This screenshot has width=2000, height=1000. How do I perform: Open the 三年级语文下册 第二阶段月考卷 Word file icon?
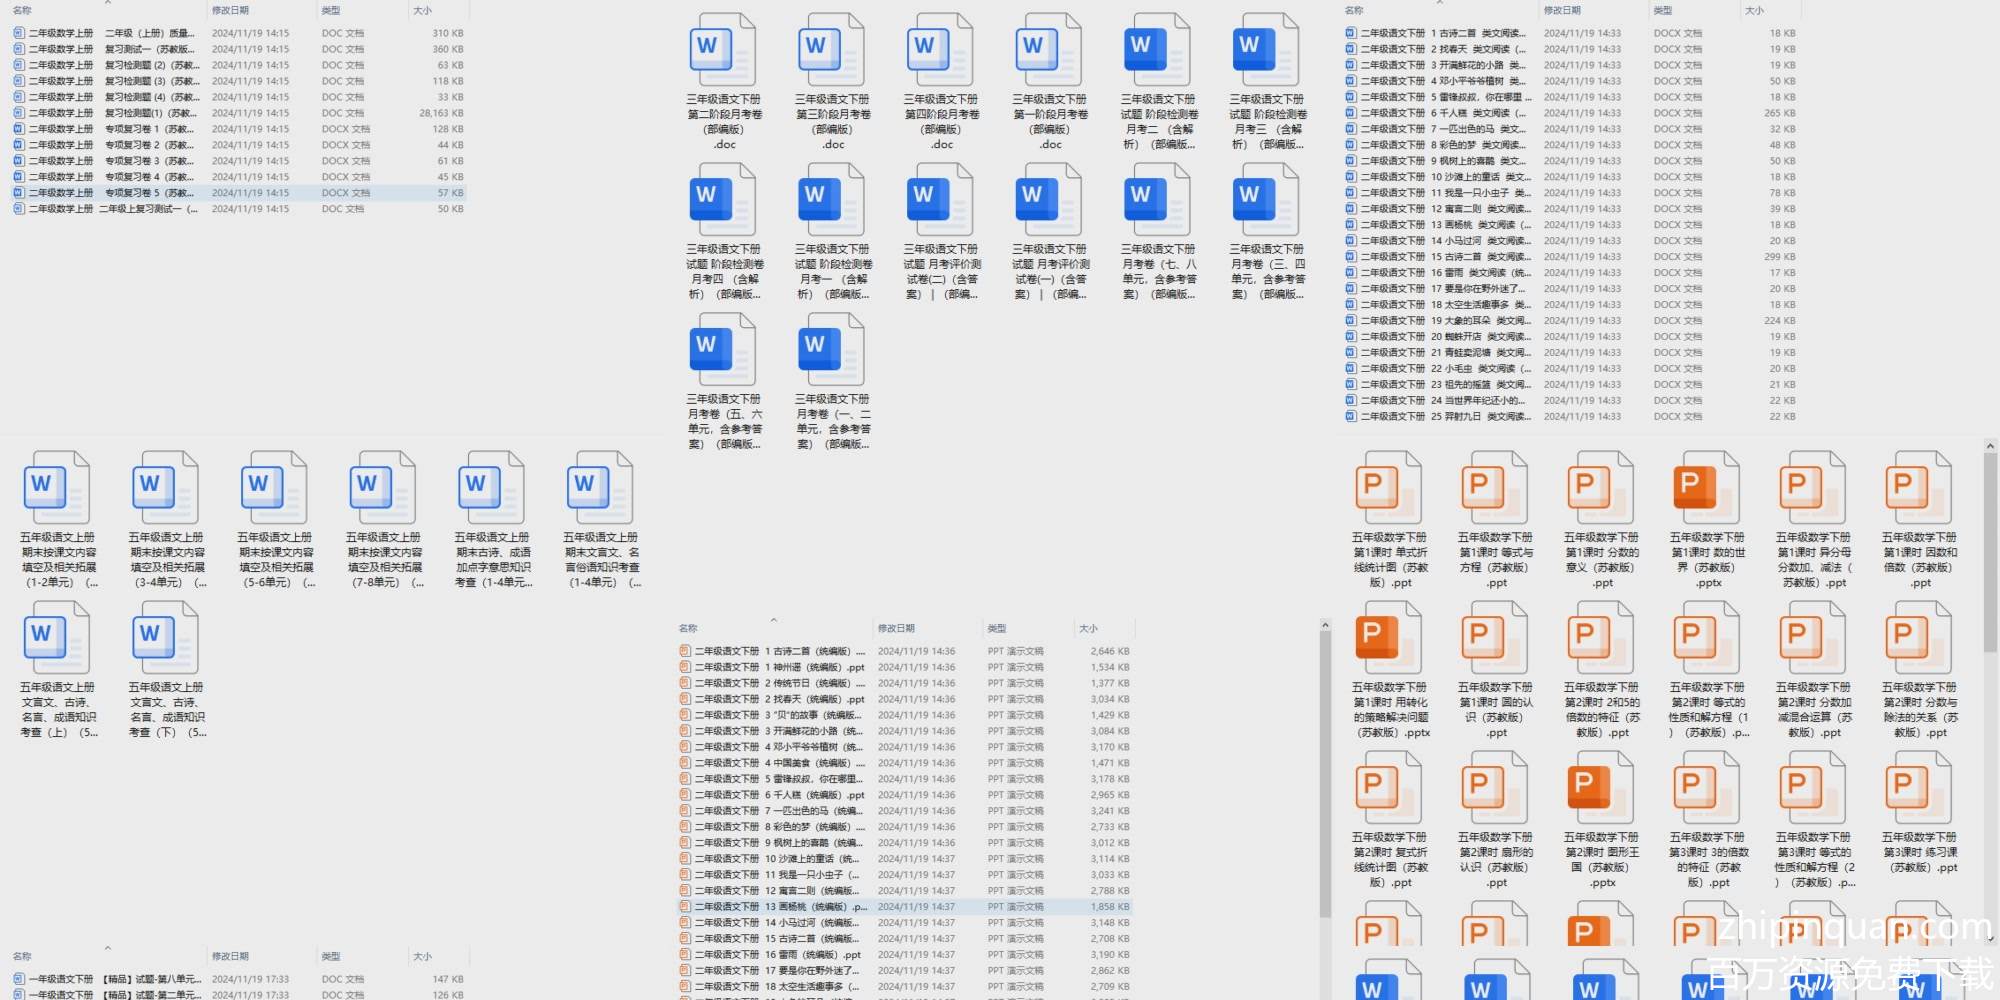[723, 50]
